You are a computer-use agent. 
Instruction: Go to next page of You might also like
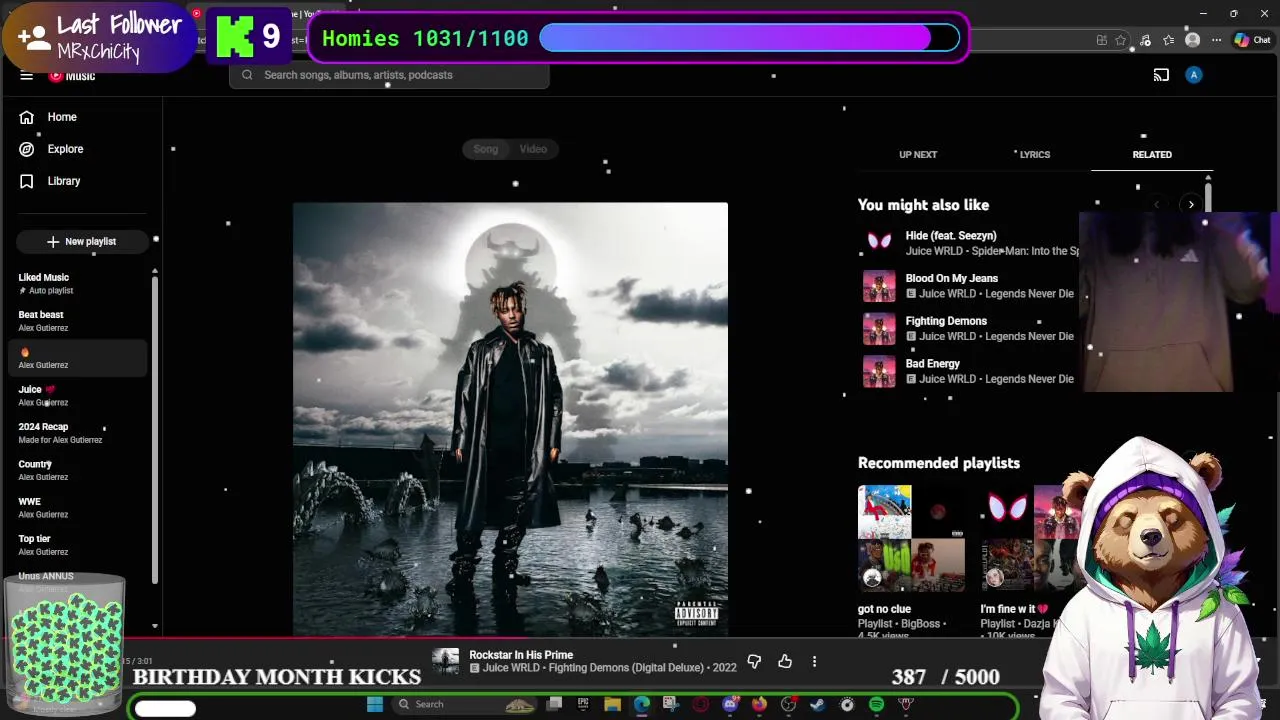pos(1191,205)
